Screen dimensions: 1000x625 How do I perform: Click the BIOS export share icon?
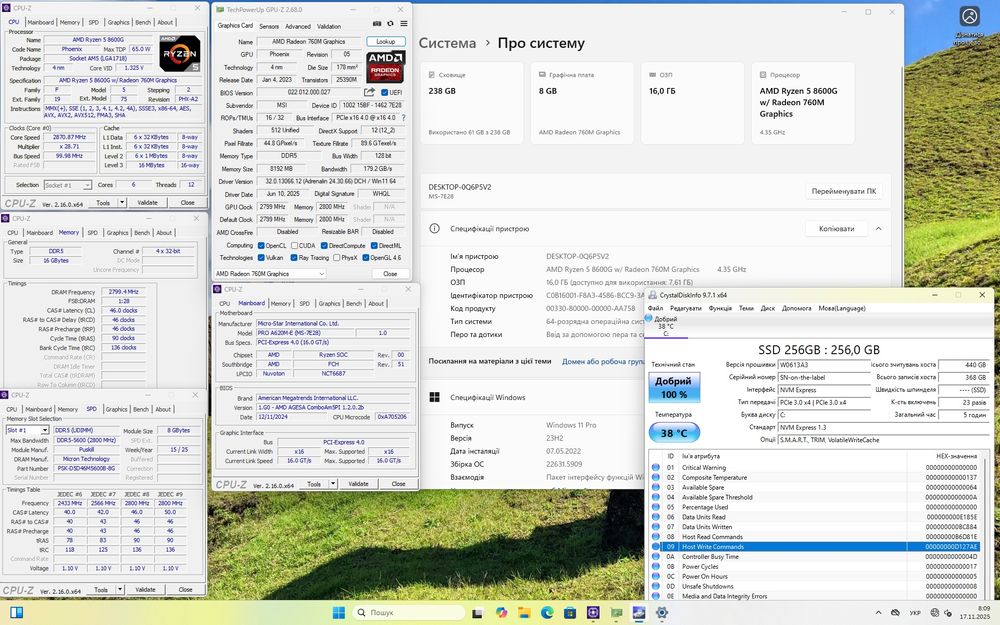(x=370, y=92)
